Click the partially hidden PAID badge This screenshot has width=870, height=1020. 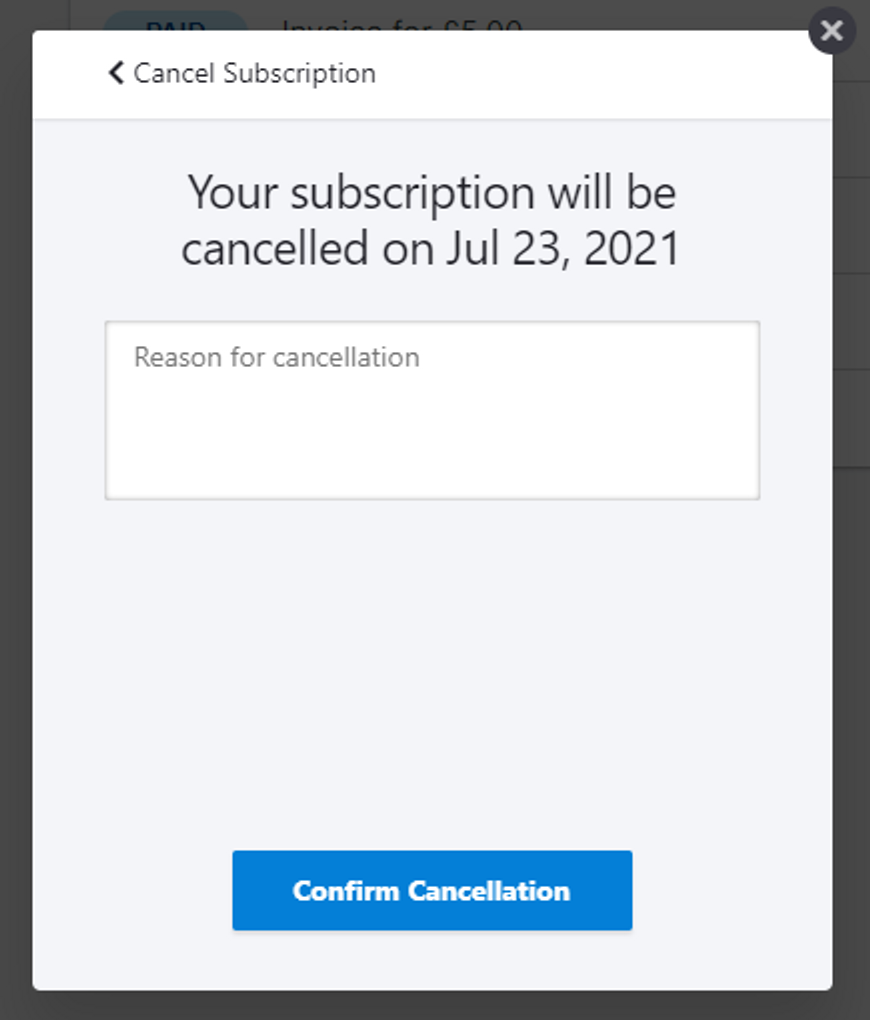click(x=176, y=21)
